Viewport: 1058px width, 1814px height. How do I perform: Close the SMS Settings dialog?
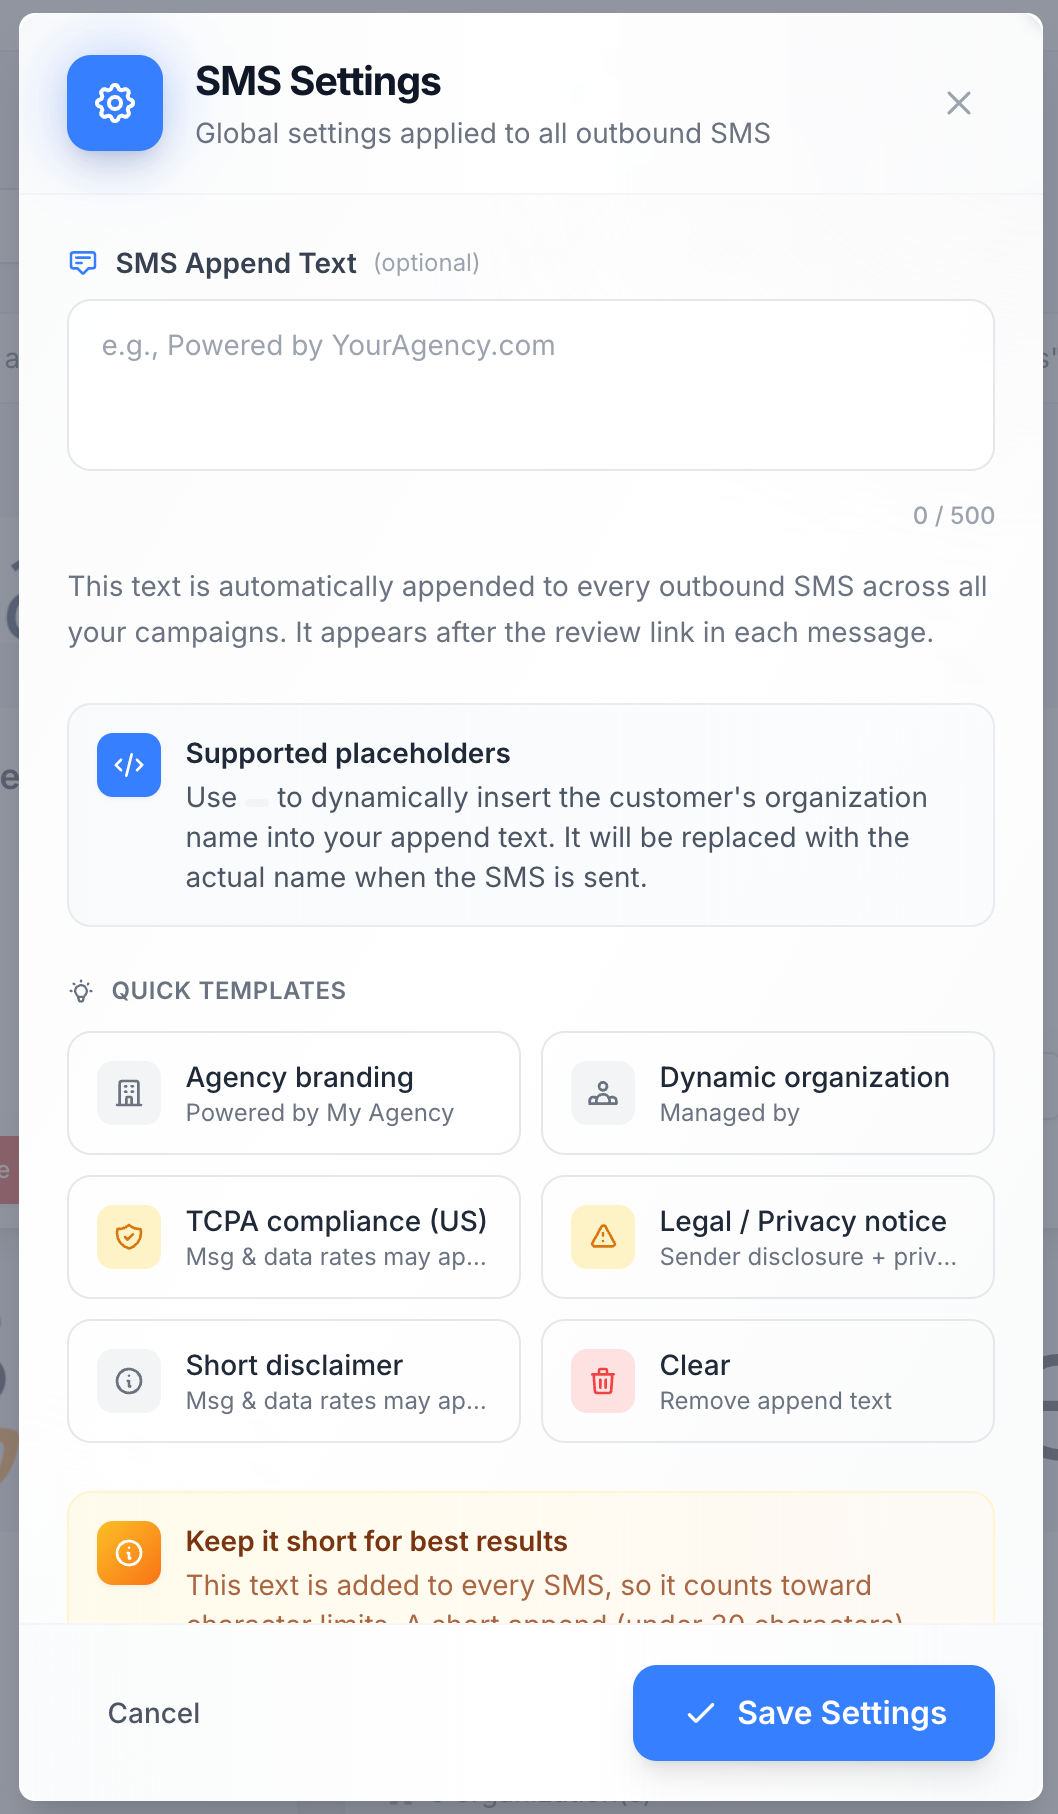[958, 103]
